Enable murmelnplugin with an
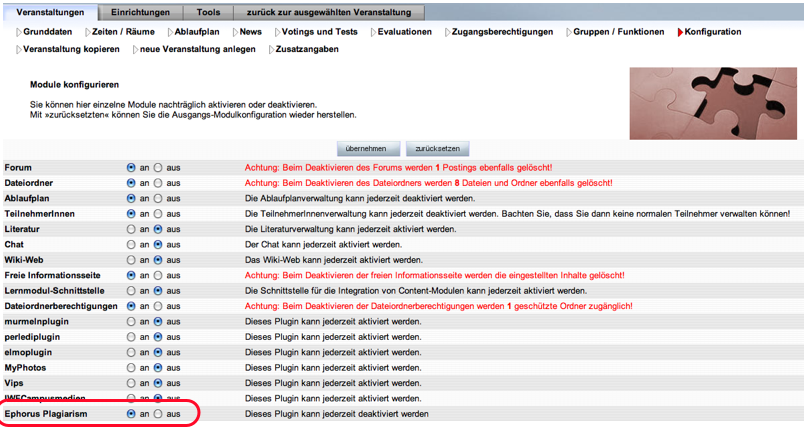 pos(131,322)
